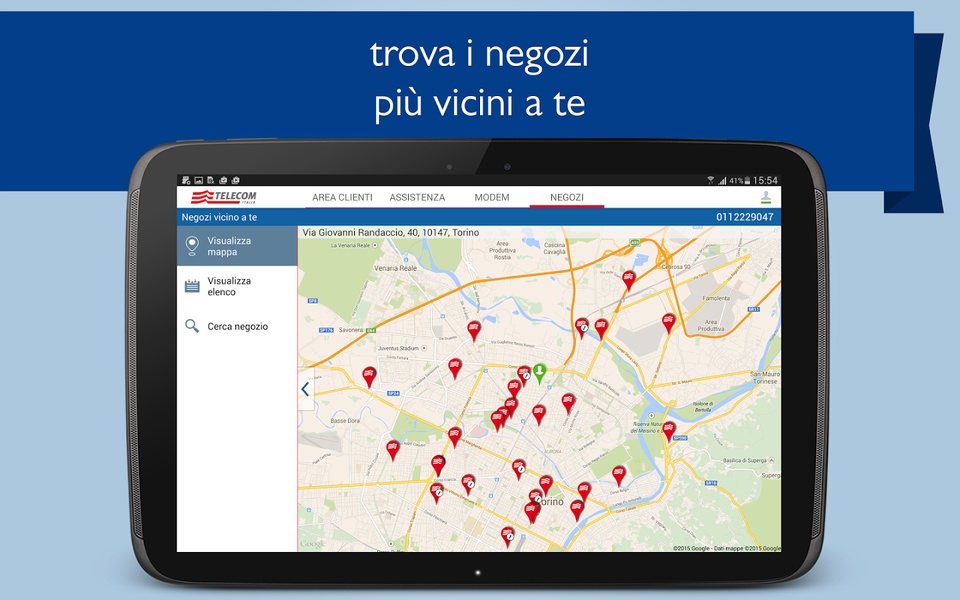Collapse the sidebar with the left chevron

[x=306, y=389]
